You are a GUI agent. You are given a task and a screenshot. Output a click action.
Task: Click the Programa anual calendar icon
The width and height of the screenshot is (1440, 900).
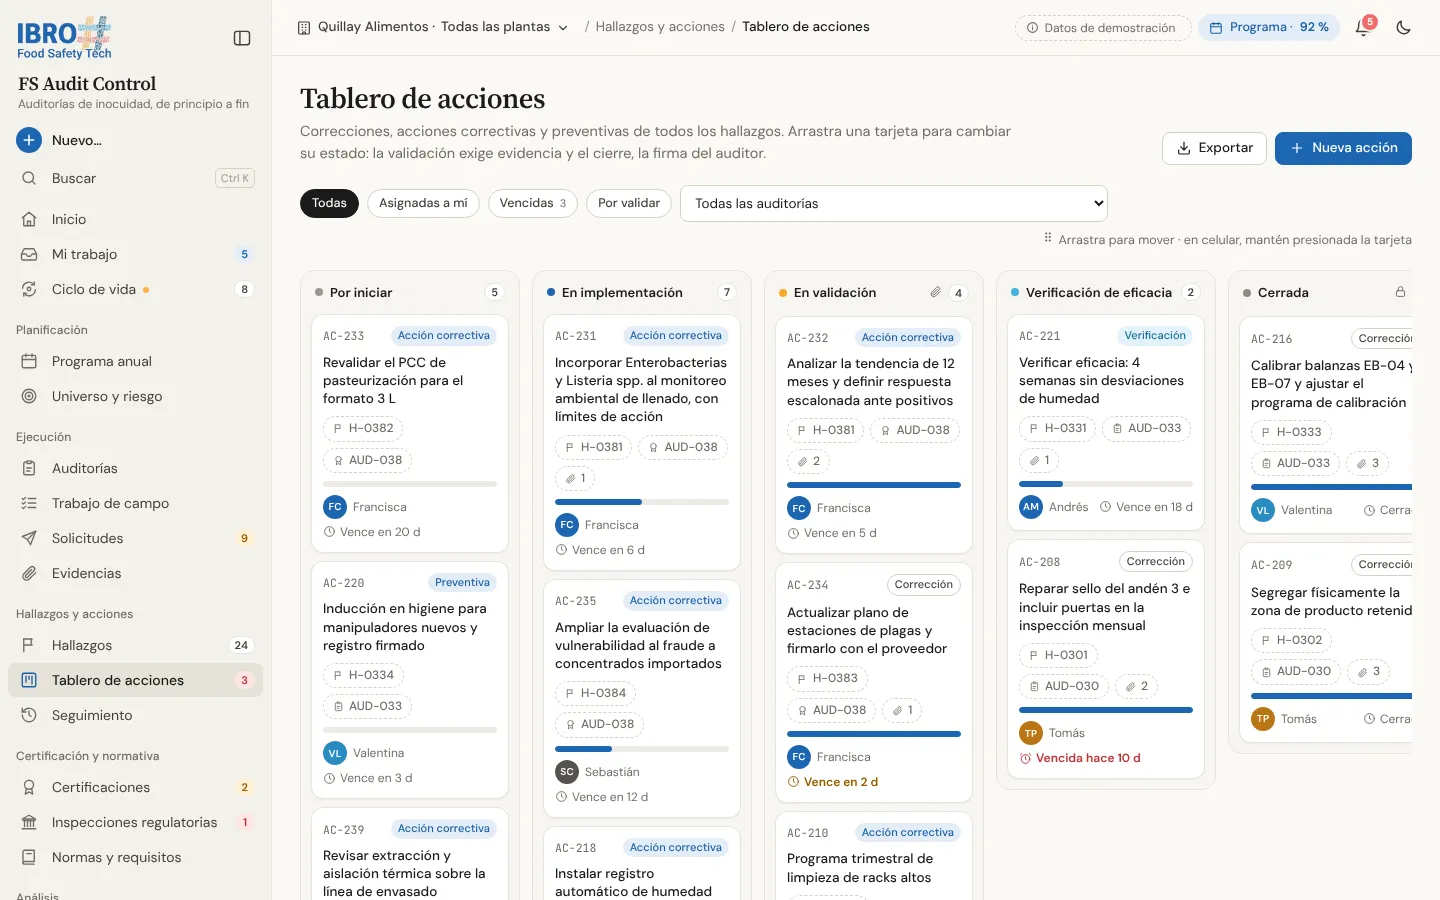[x=29, y=361]
